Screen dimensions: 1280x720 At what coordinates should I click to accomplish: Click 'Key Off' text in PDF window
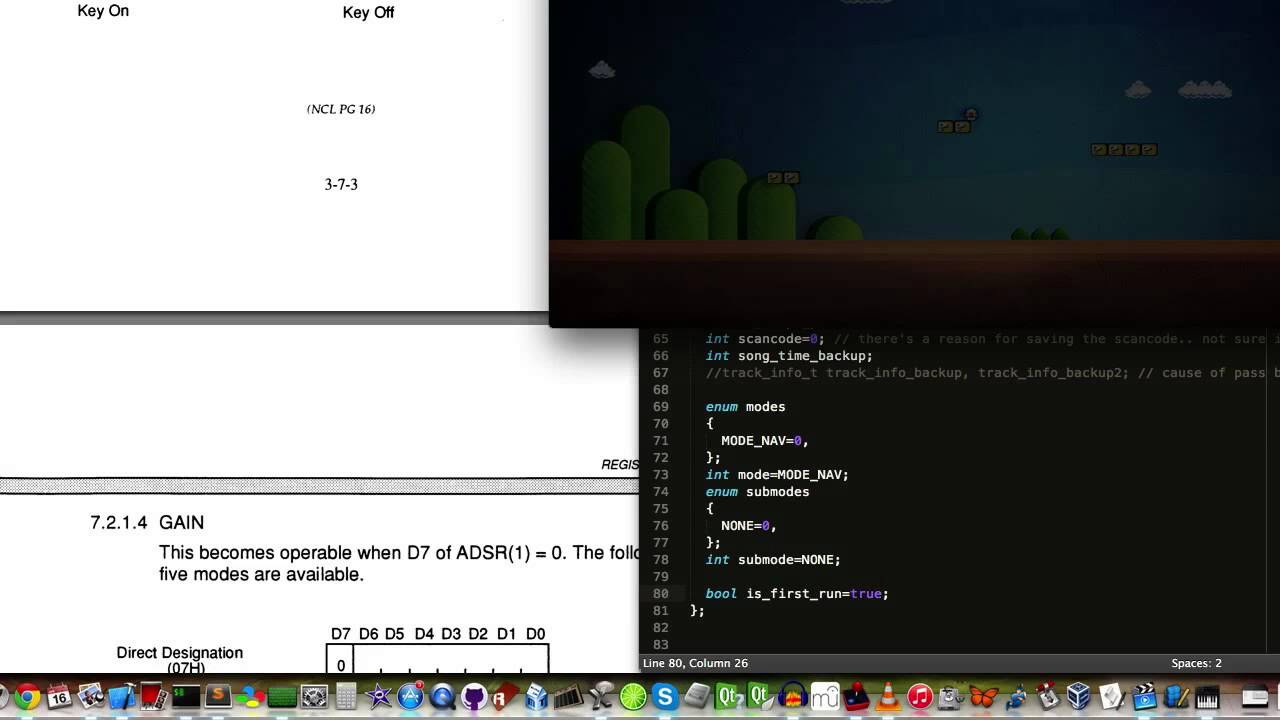click(368, 13)
